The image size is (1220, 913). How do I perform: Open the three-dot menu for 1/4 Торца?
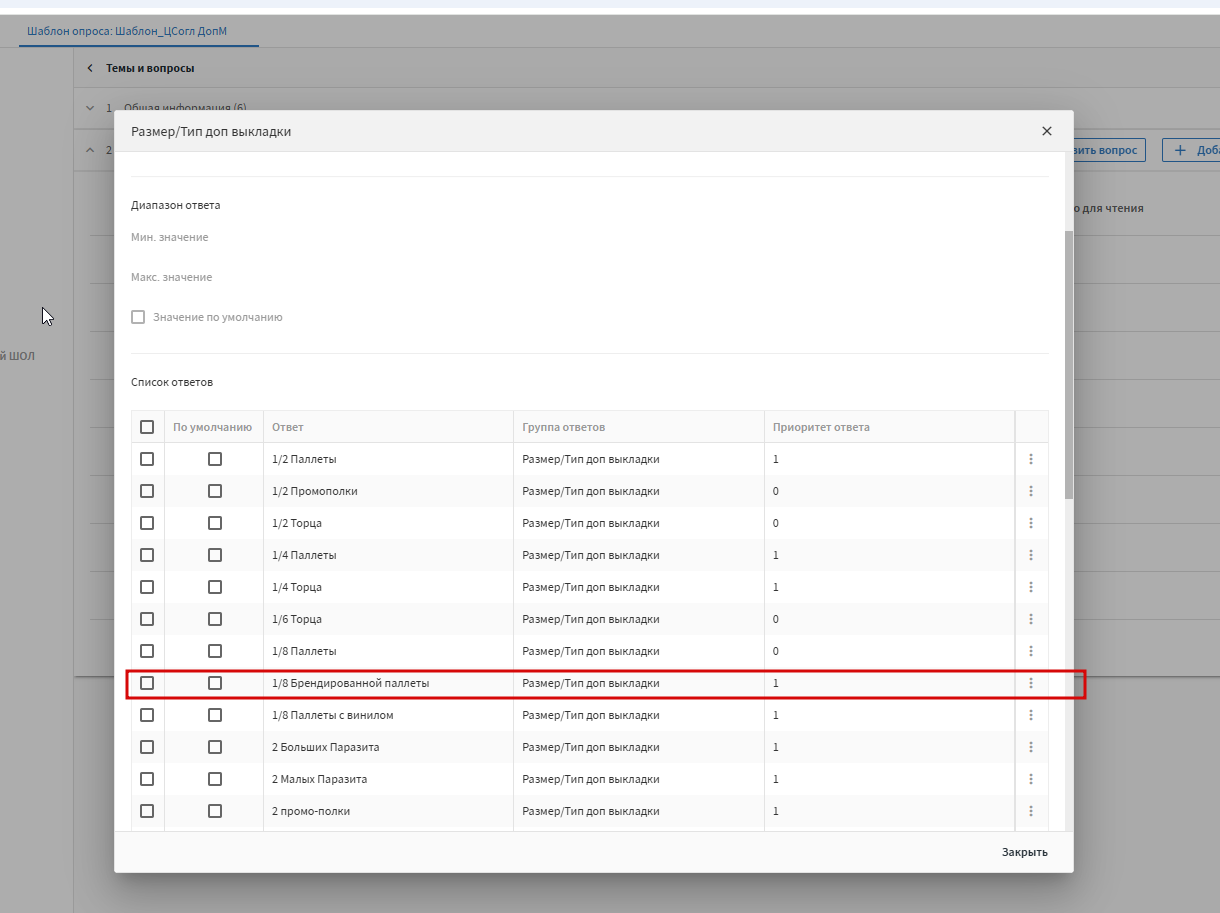coord(1031,587)
